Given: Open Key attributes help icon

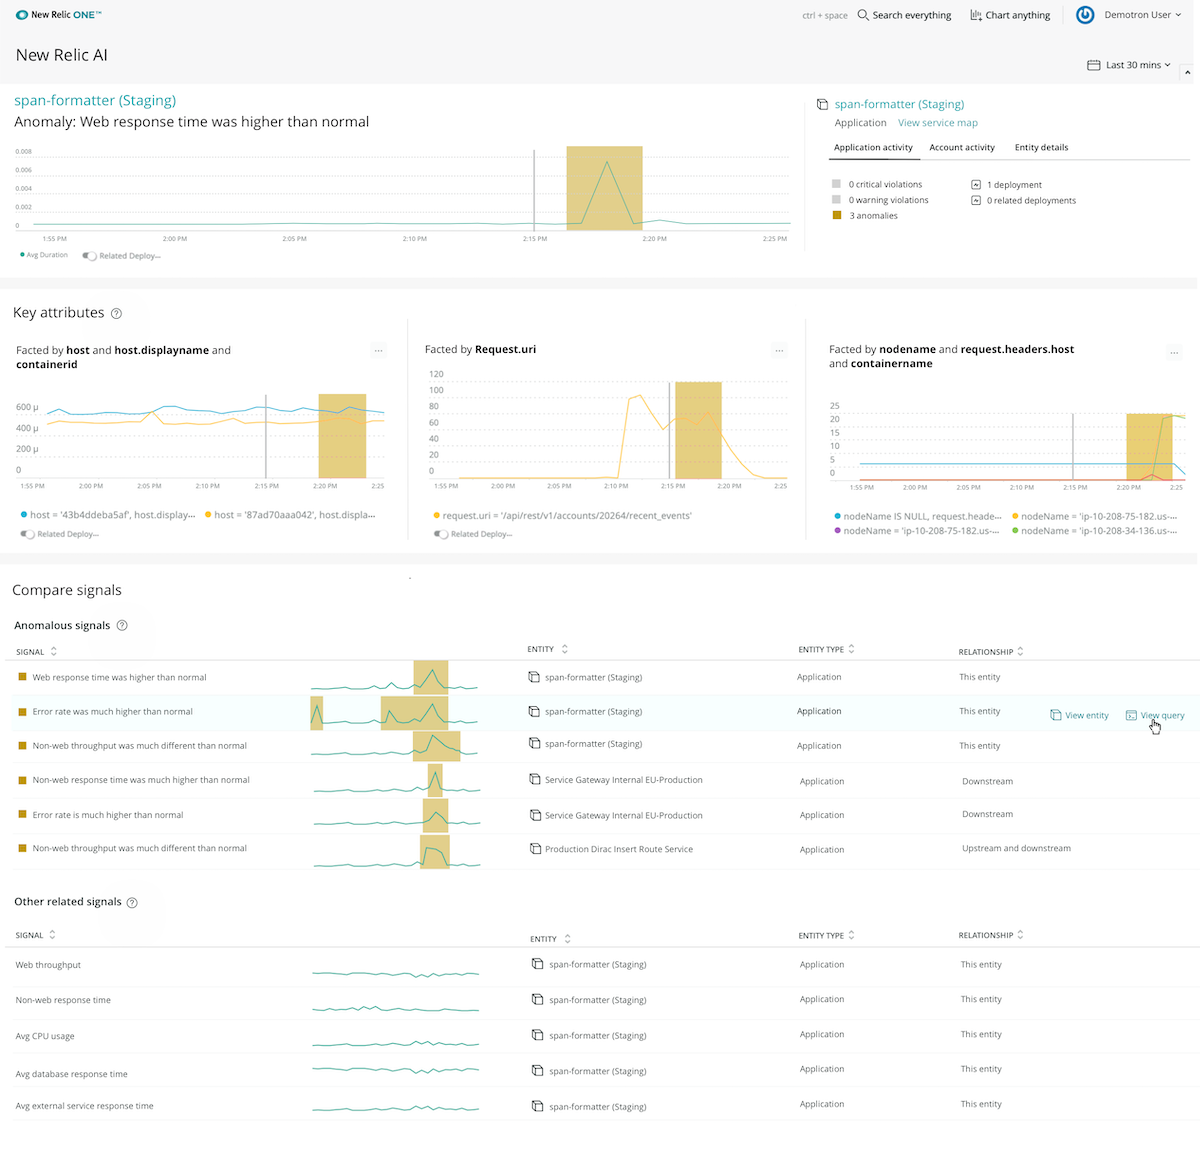Looking at the screenshot, I should click(116, 314).
